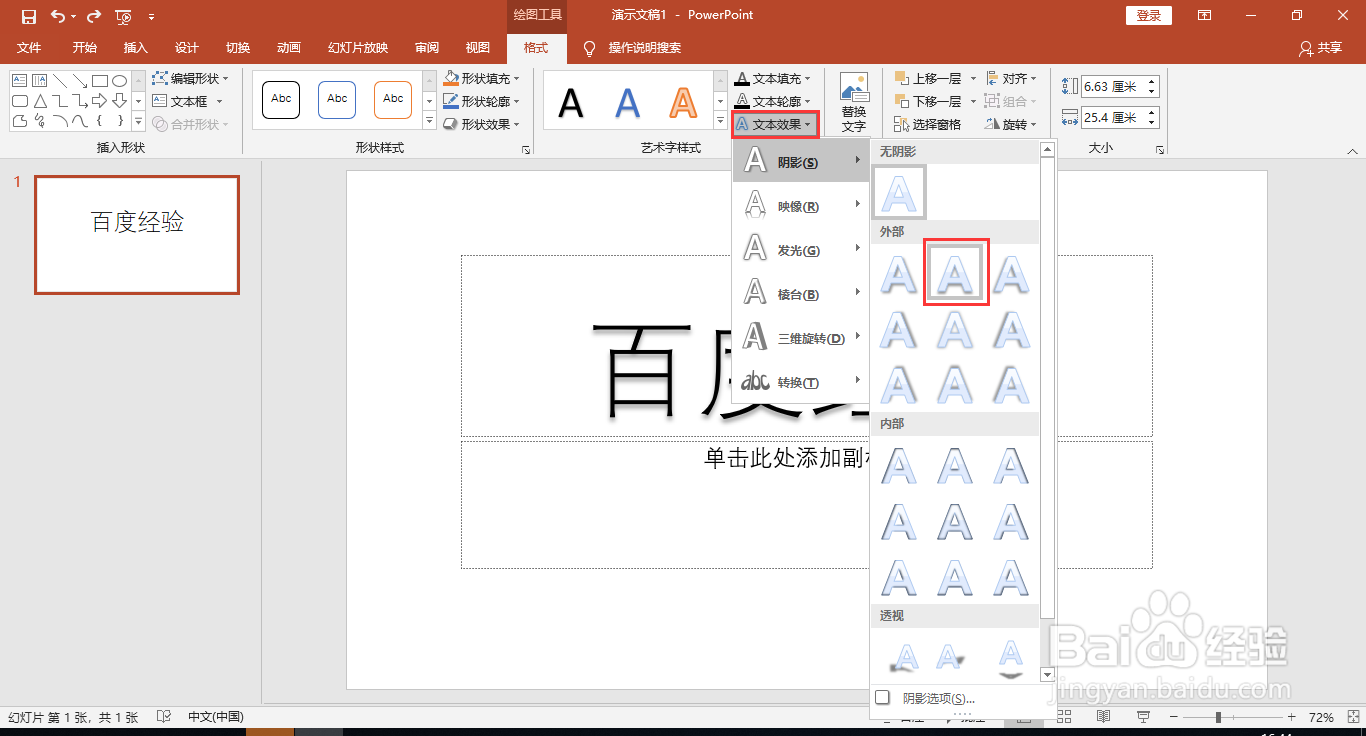Redo the last action
Image resolution: width=1366 pixels, height=736 pixels.
pyautogui.click(x=94, y=16)
